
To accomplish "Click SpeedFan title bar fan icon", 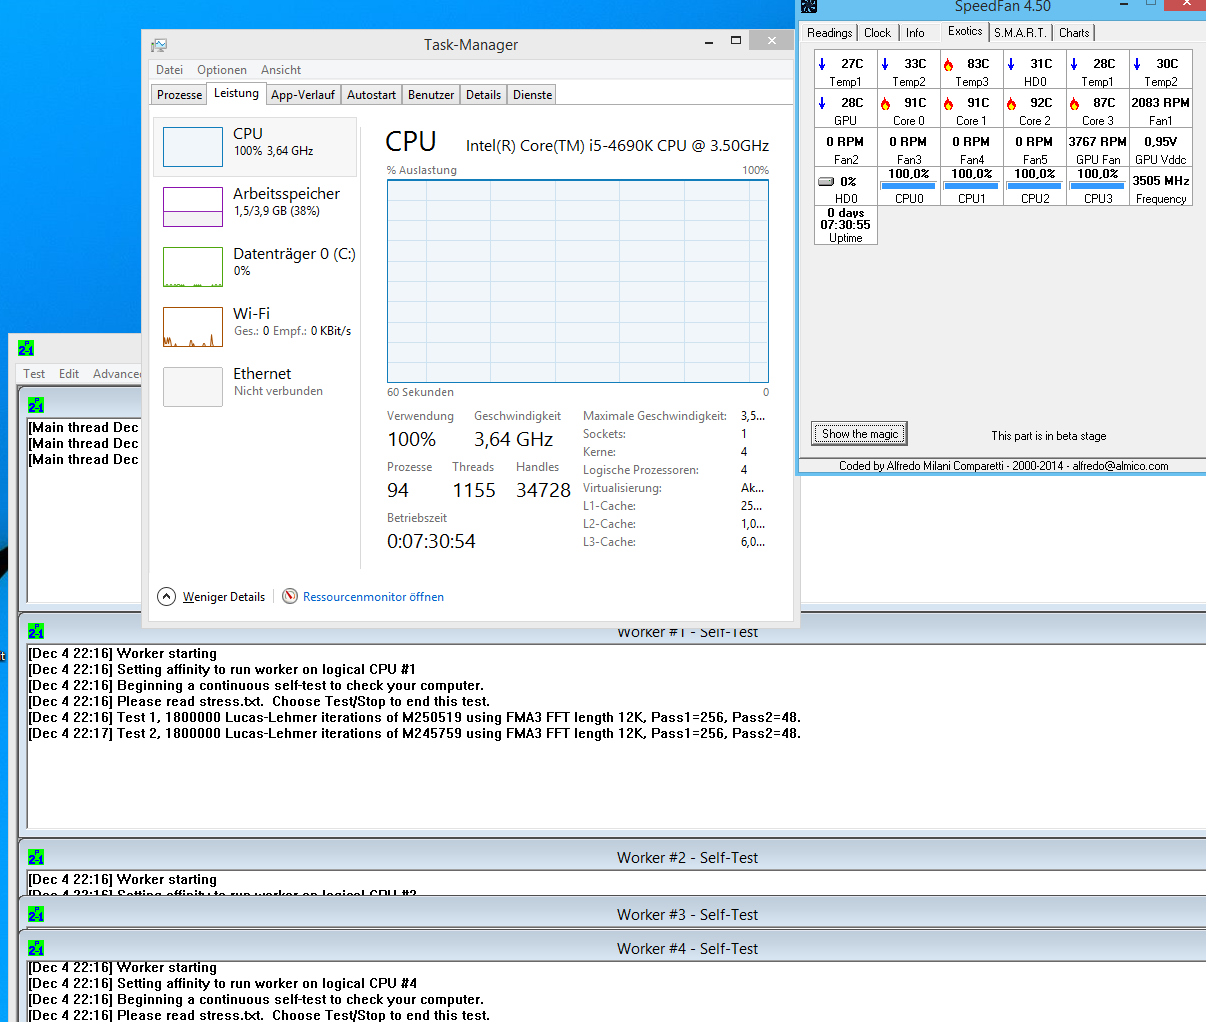I will pyautogui.click(x=809, y=6).
